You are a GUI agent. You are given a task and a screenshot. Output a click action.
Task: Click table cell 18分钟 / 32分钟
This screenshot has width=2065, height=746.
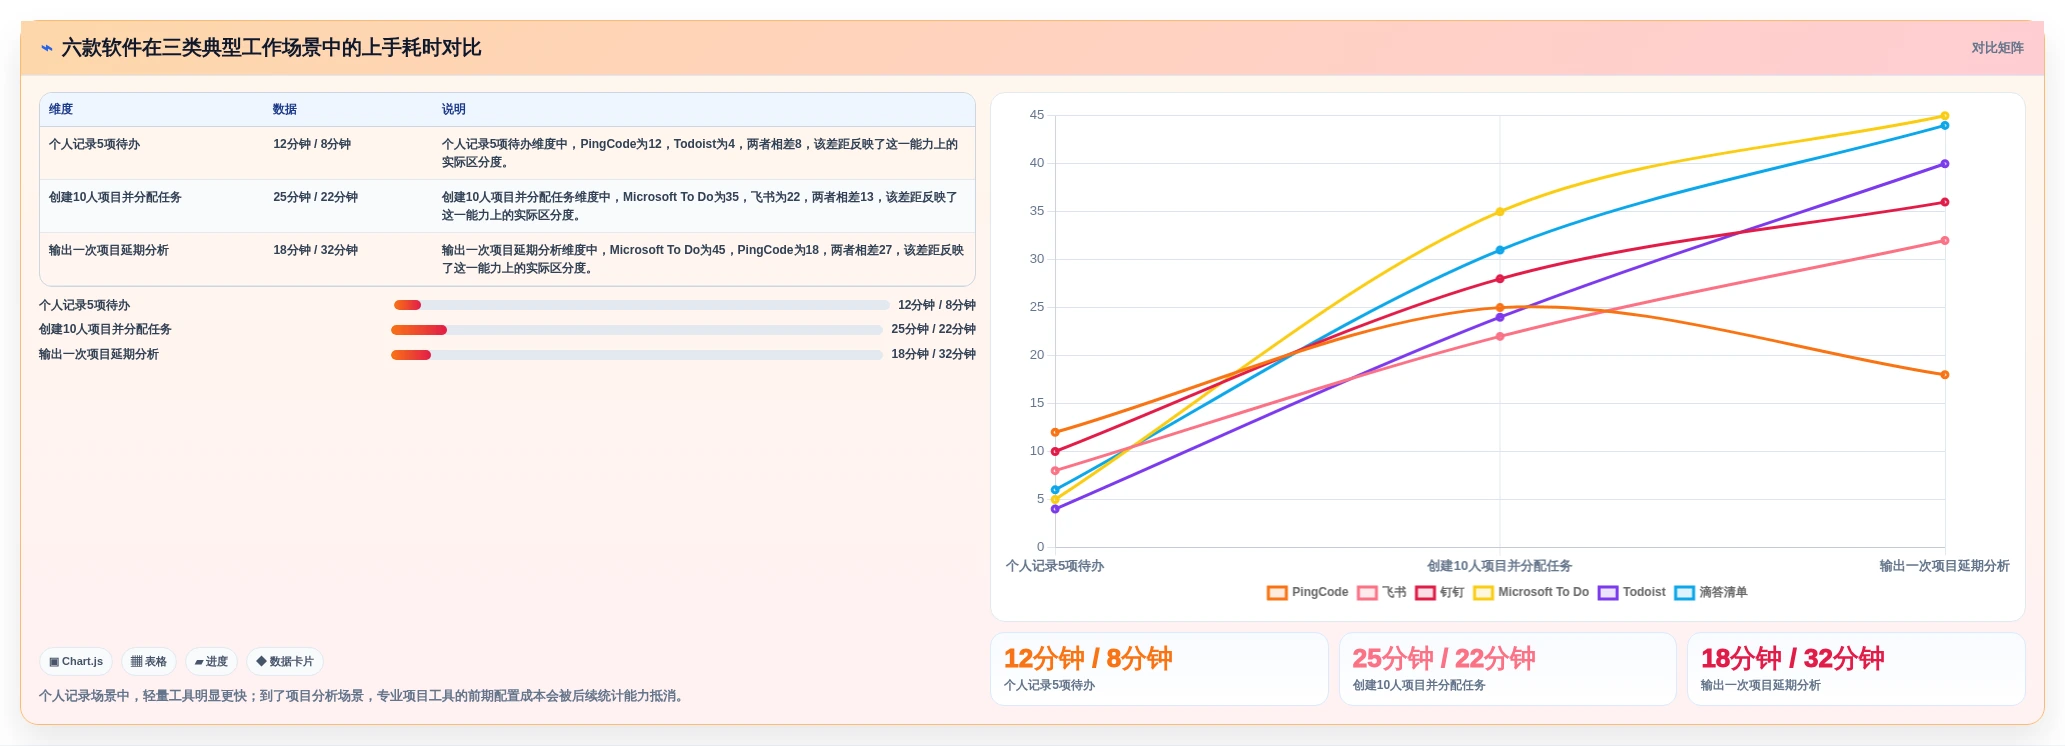pos(316,250)
